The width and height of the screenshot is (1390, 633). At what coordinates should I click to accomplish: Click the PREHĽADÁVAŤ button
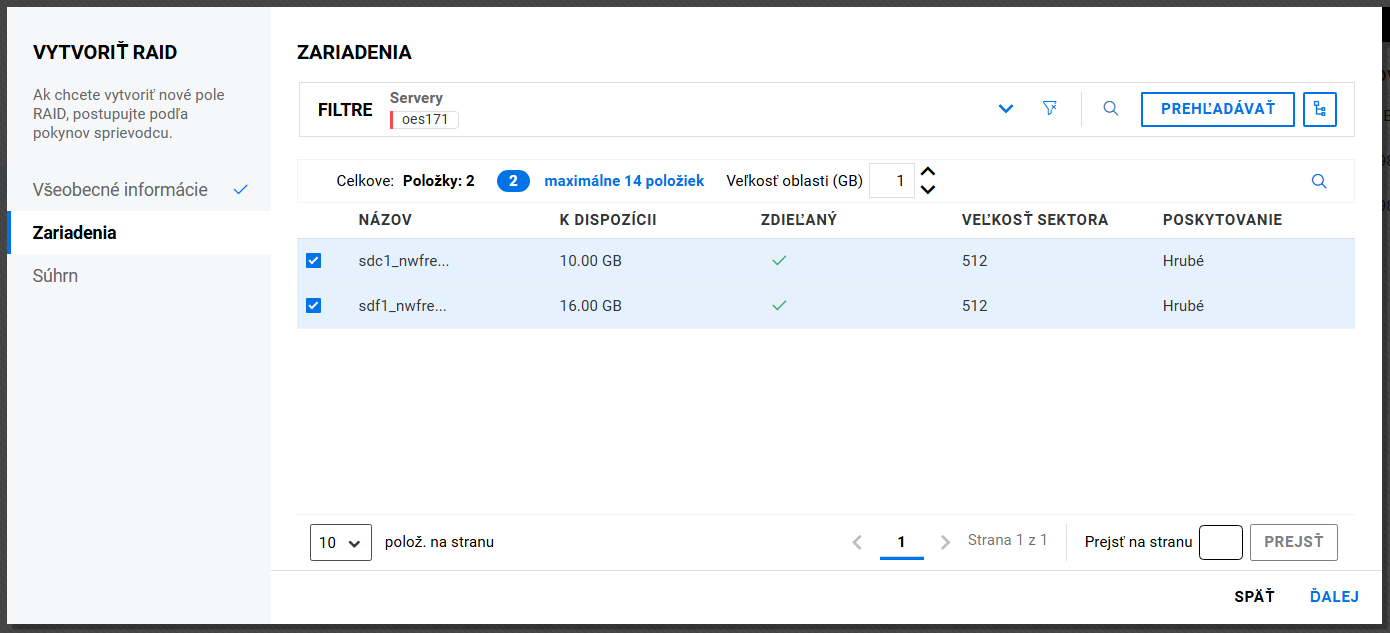[1217, 109]
